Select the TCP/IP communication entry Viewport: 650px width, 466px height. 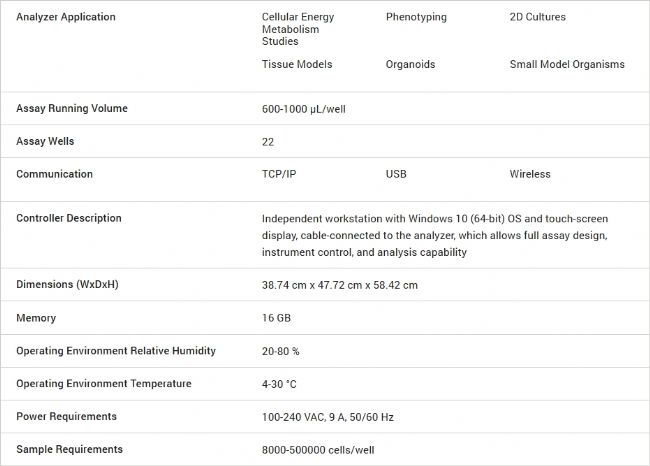point(279,174)
